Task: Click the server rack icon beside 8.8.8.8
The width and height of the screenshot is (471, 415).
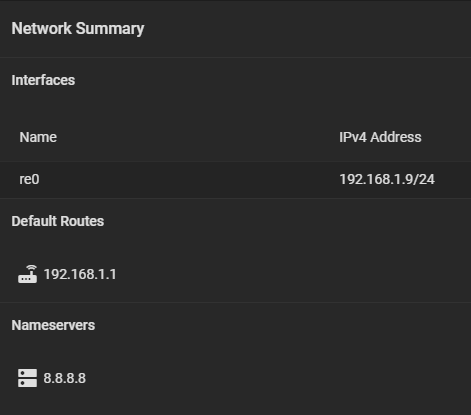Action: pos(27,378)
